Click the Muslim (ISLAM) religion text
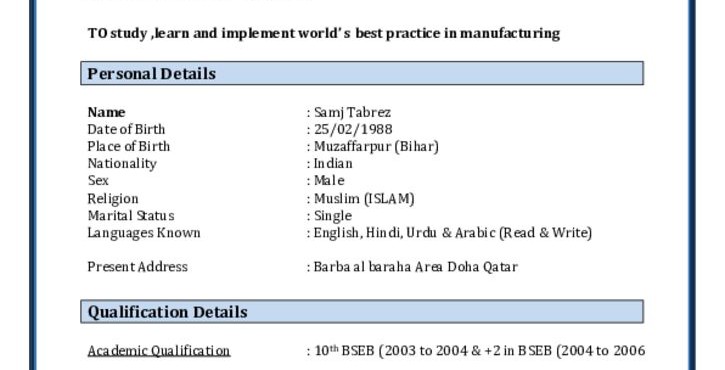This screenshot has height=370, width=725. (364, 198)
